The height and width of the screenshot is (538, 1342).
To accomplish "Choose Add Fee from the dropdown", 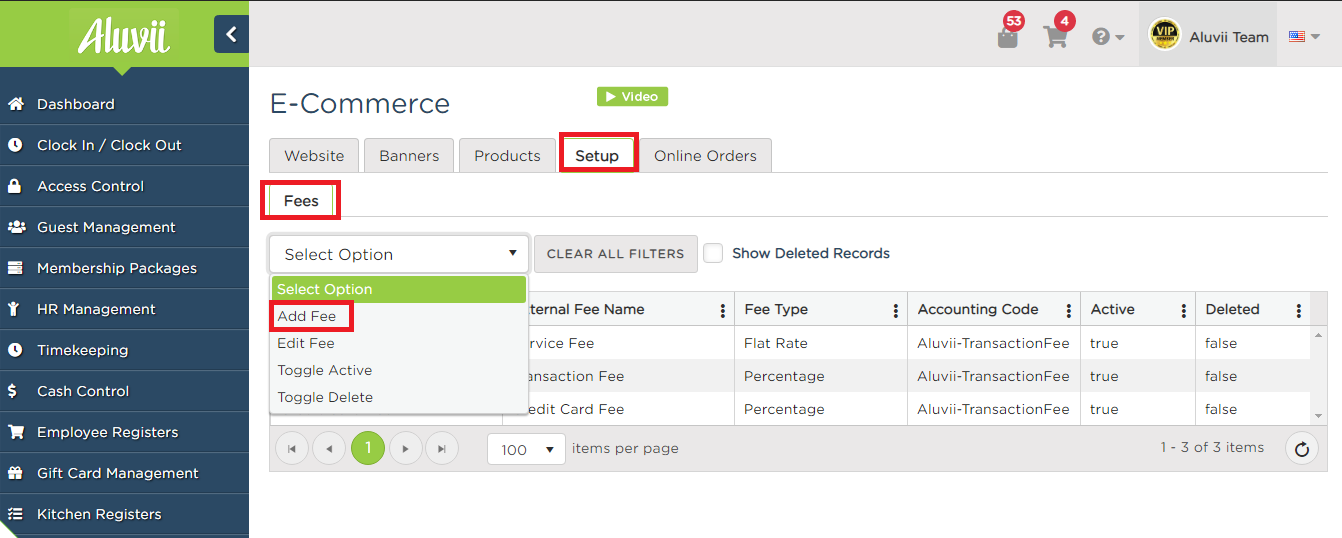I will click(398, 316).
